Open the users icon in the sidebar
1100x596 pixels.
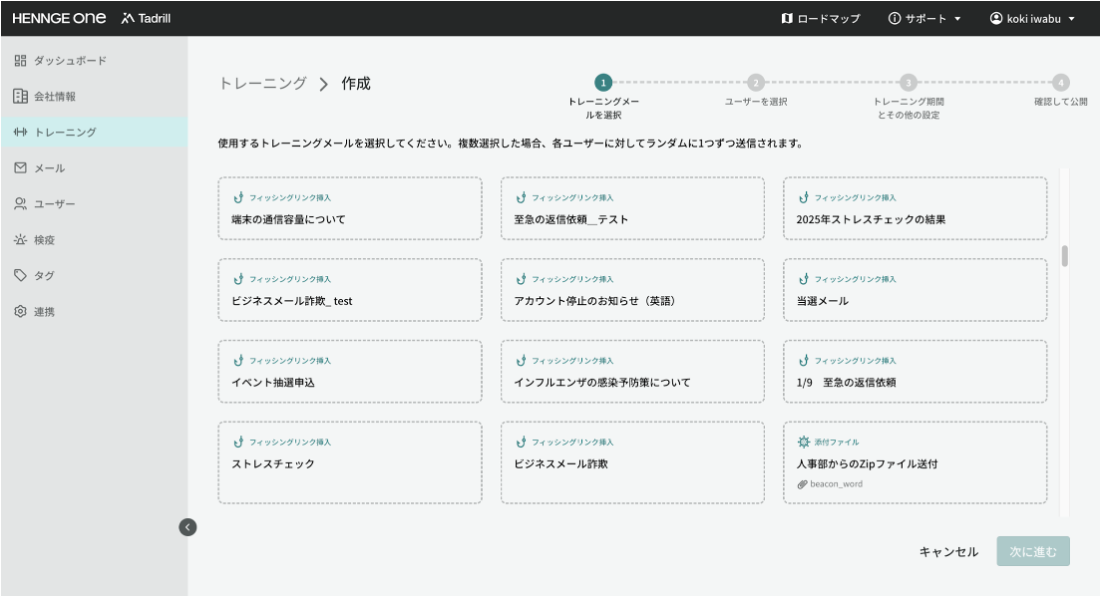pos(23,202)
